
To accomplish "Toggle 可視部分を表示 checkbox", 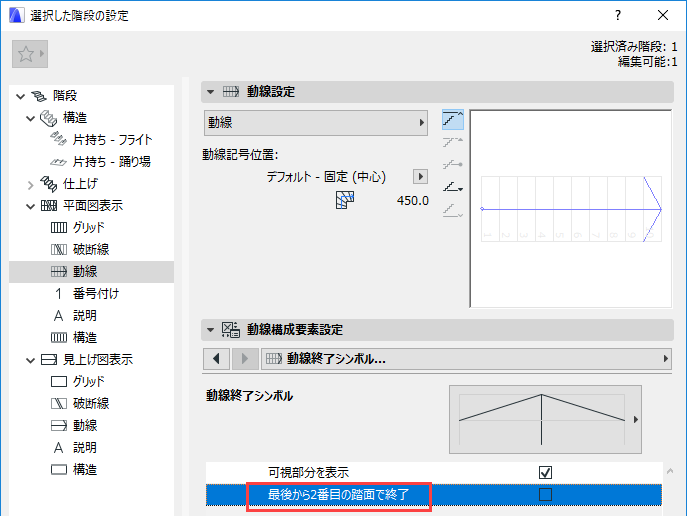I will [x=545, y=473].
